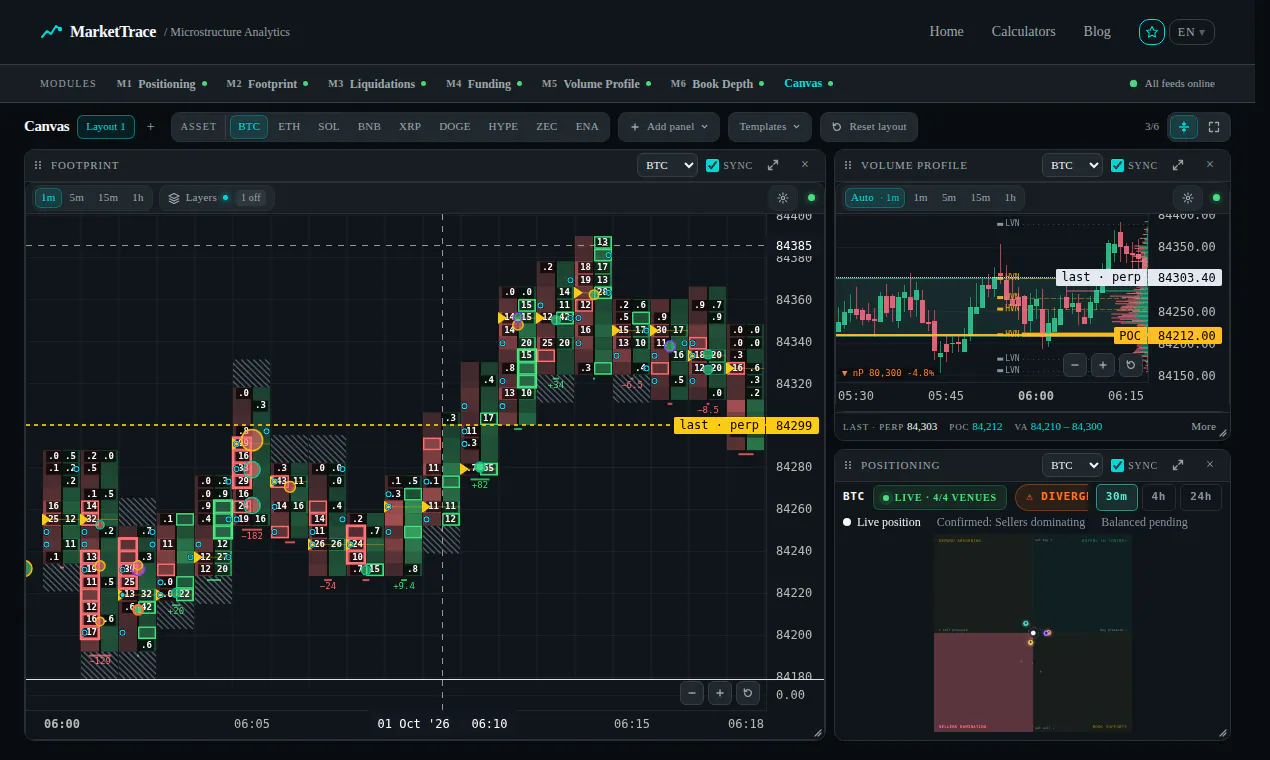Zoom out the Volume Profile chart

click(x=1075, y=365)
